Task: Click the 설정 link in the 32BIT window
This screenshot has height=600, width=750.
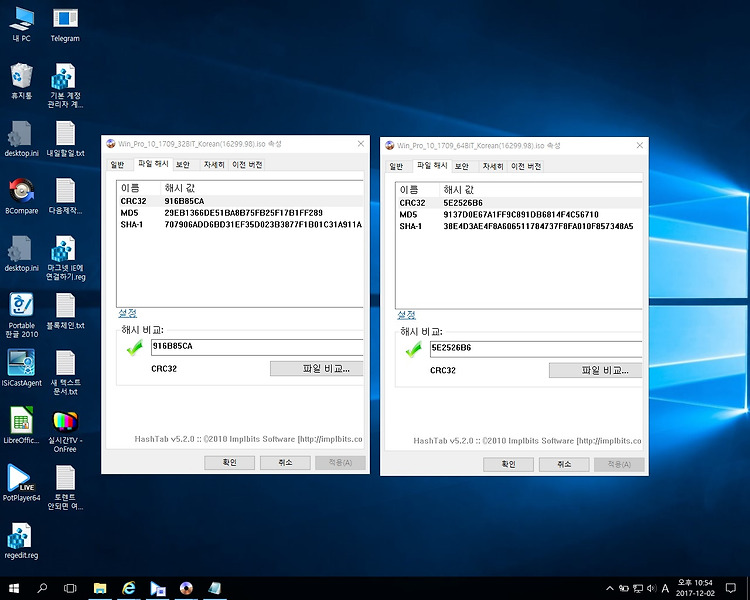Action: click(x=128, y=313)
